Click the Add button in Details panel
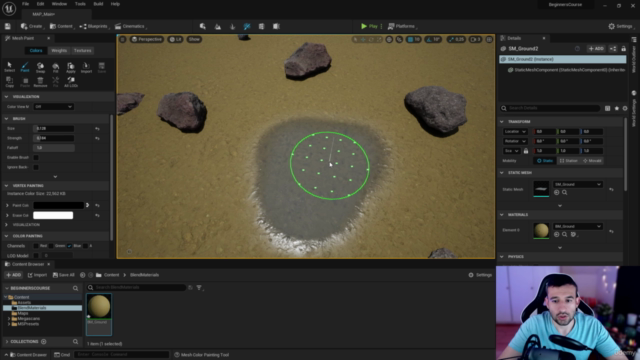640x360 pixels. pyautogui.click(x=596, y=49)
